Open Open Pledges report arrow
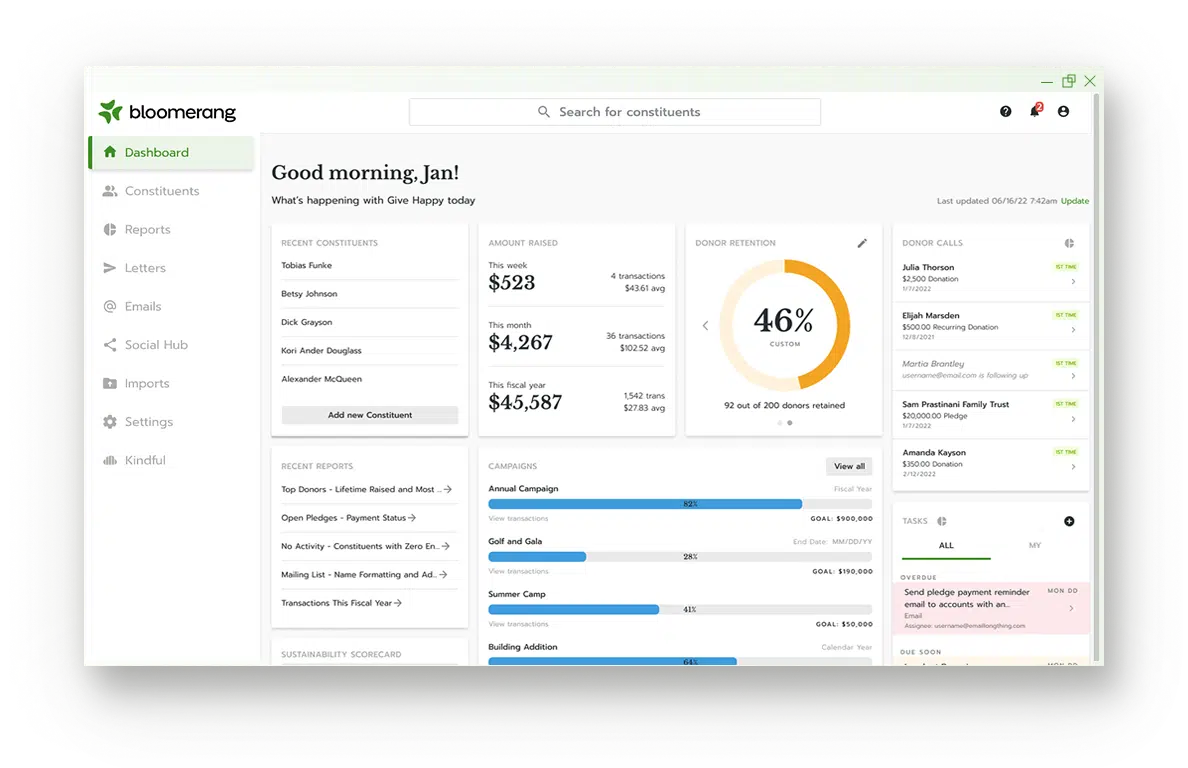1188x768 pixels. click(412, 518)
